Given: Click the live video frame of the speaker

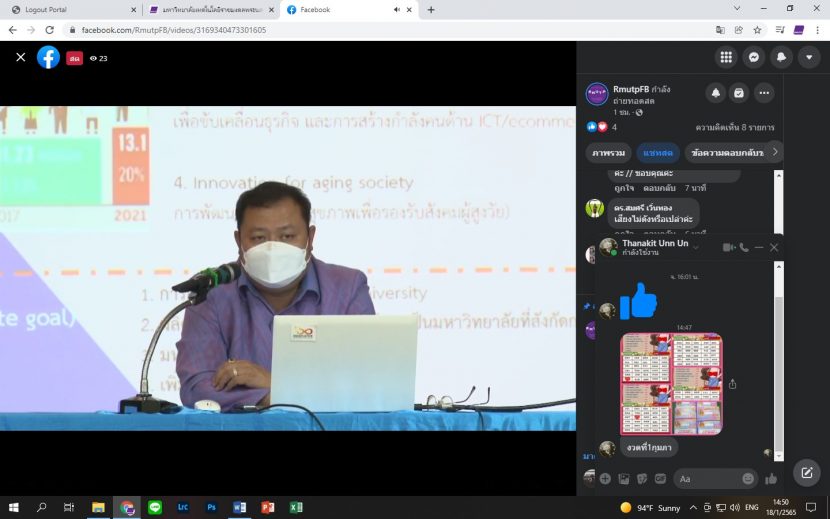Looking at the screenshot, I should click(288, 268).
